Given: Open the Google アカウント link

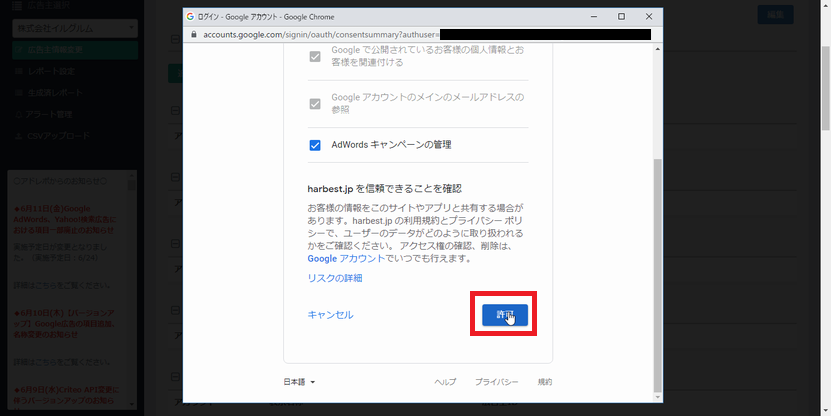Looking at the screenshot, I should [x=346, y=259].
